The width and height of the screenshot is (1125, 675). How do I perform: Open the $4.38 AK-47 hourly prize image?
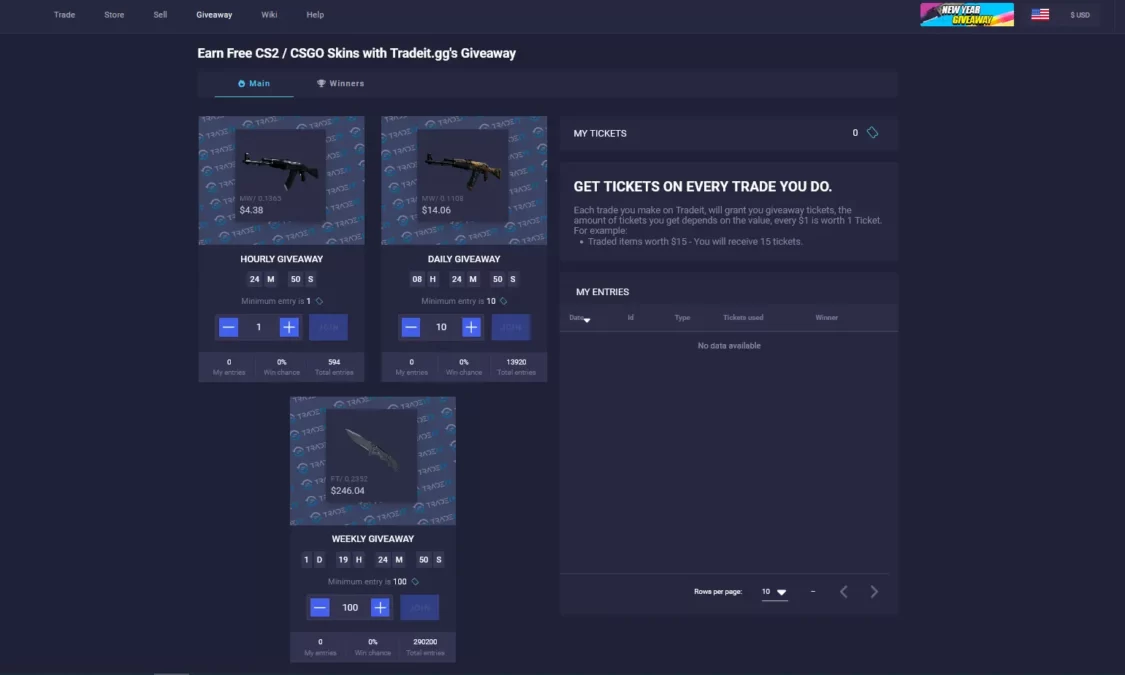pyautogui.click(x=281, y=176)
